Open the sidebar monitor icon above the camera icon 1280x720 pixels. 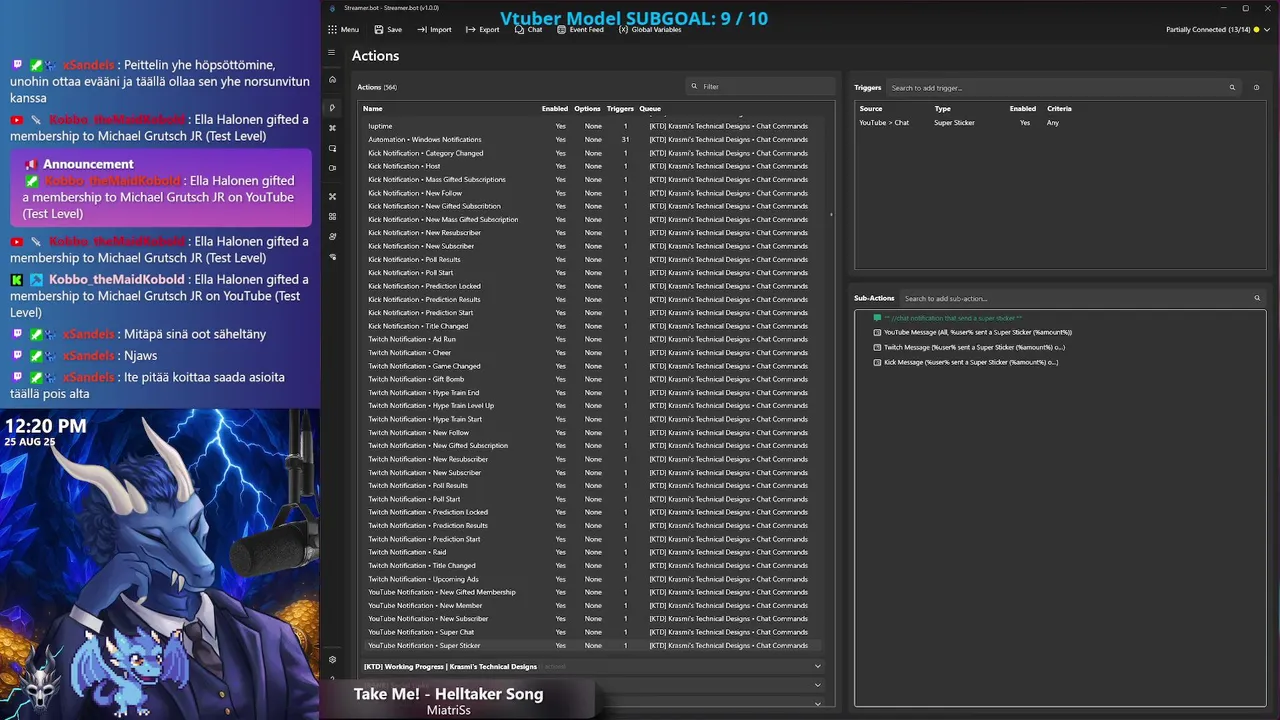tap(332, 148)
